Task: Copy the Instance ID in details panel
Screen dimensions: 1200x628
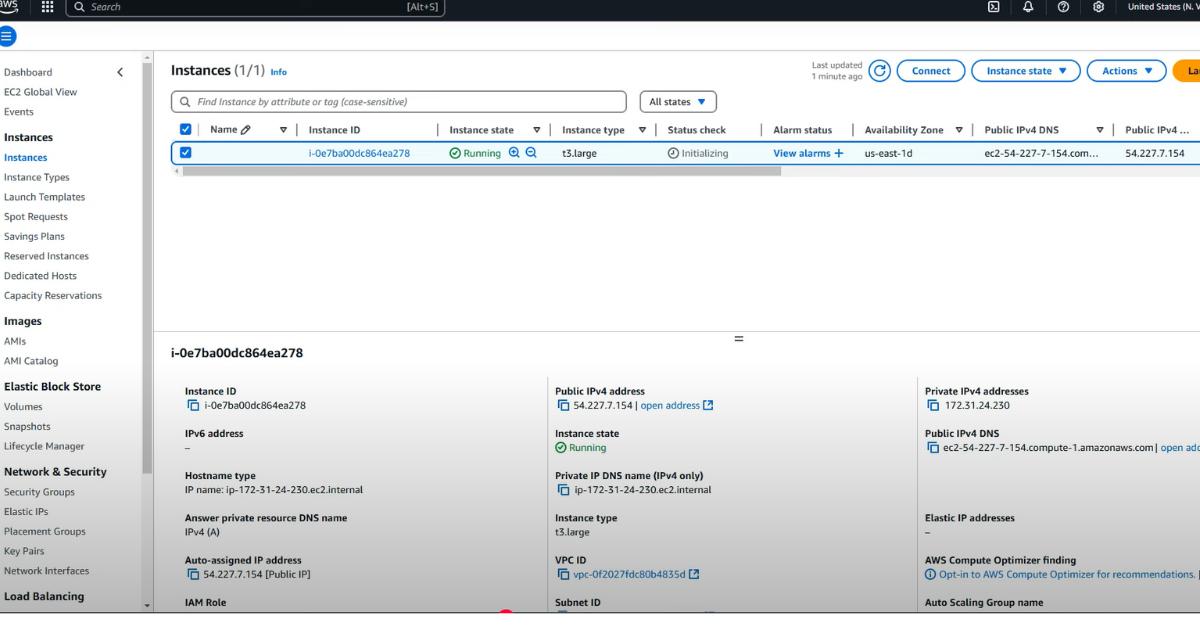Action: (x=193, y=405)
